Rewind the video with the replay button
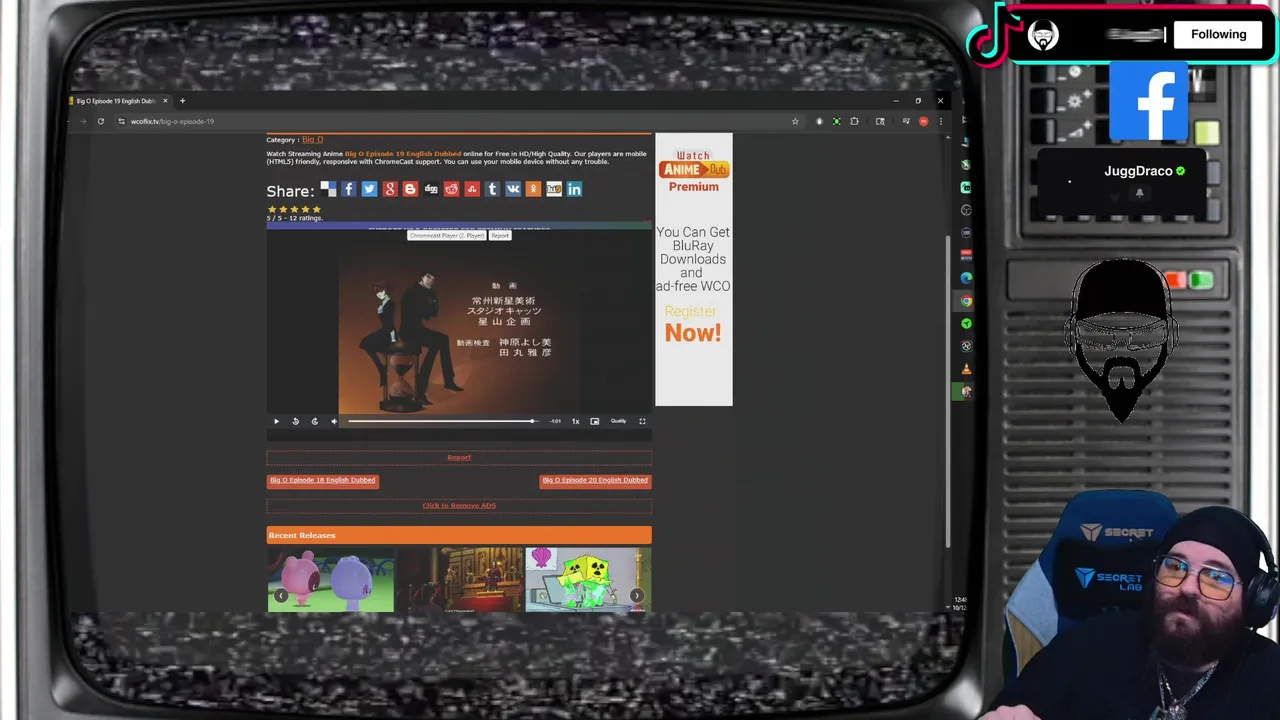 (x=295, y=421)
